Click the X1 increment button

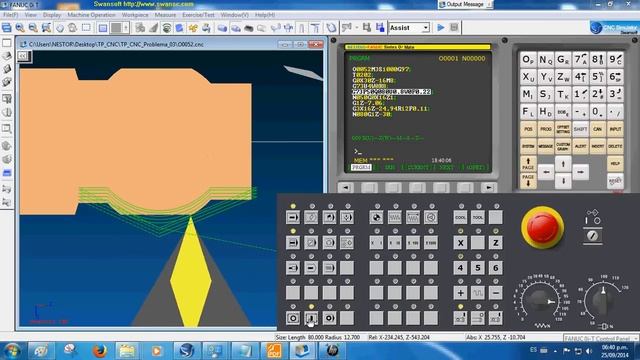[x=376, y=243]
